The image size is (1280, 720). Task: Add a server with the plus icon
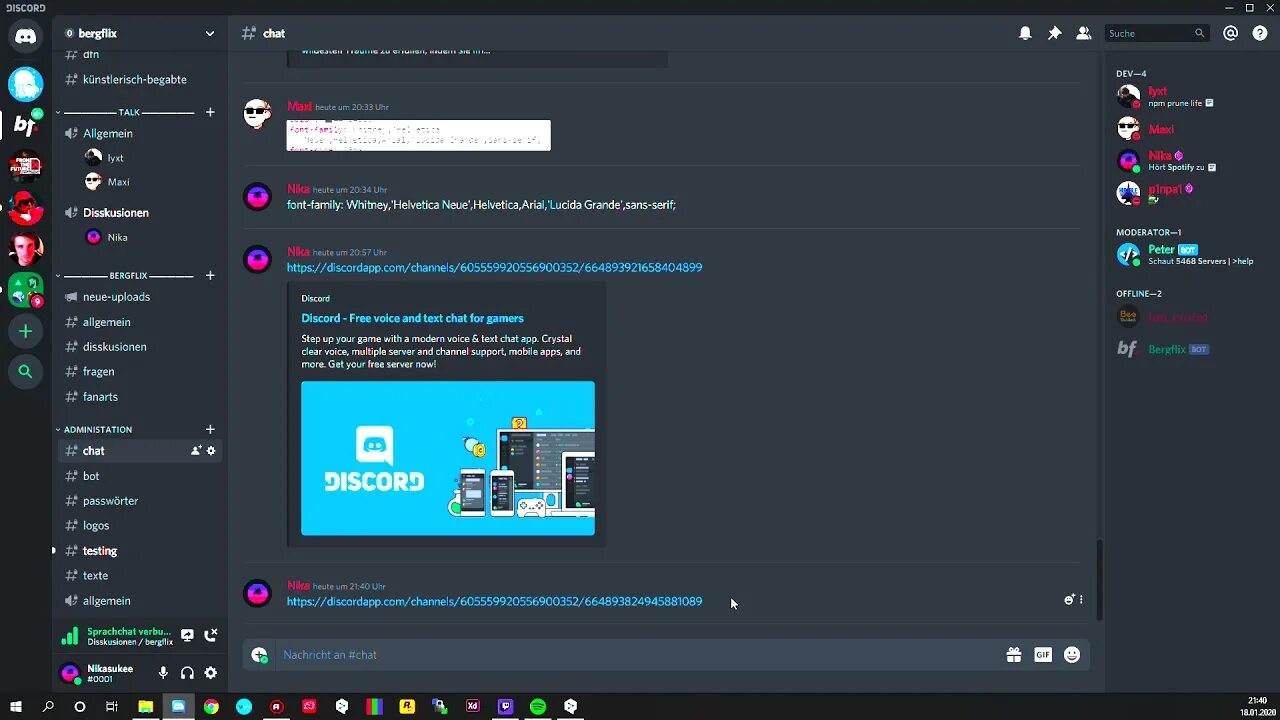click(26, 331)
